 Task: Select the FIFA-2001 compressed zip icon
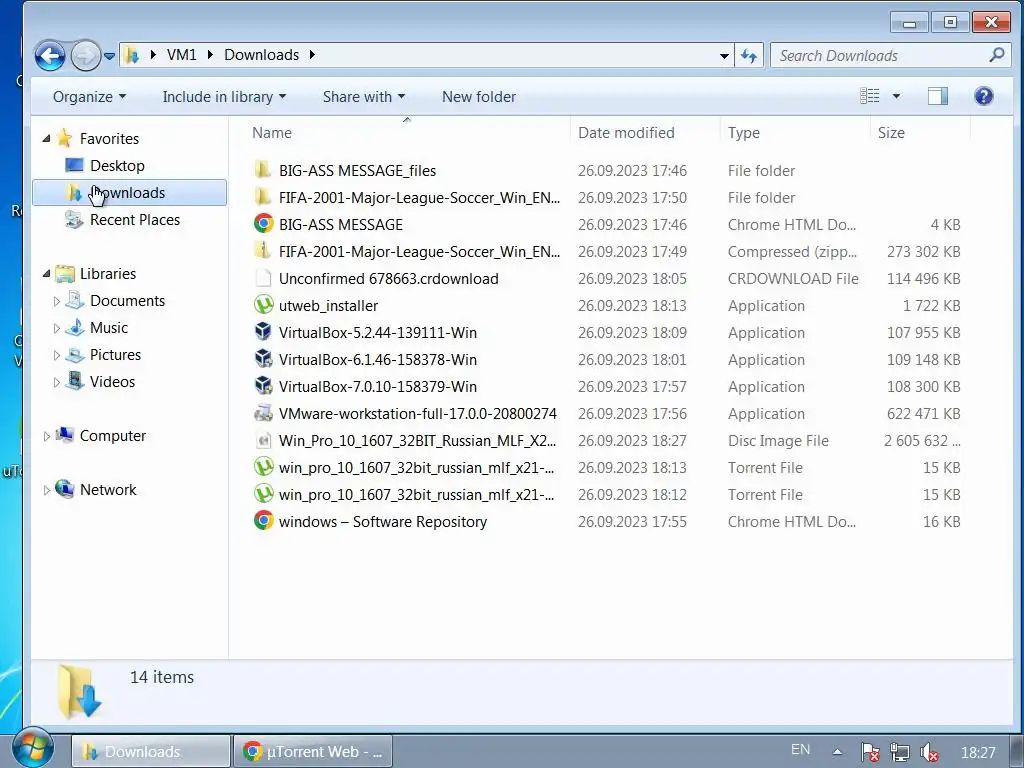click(263, 251)
